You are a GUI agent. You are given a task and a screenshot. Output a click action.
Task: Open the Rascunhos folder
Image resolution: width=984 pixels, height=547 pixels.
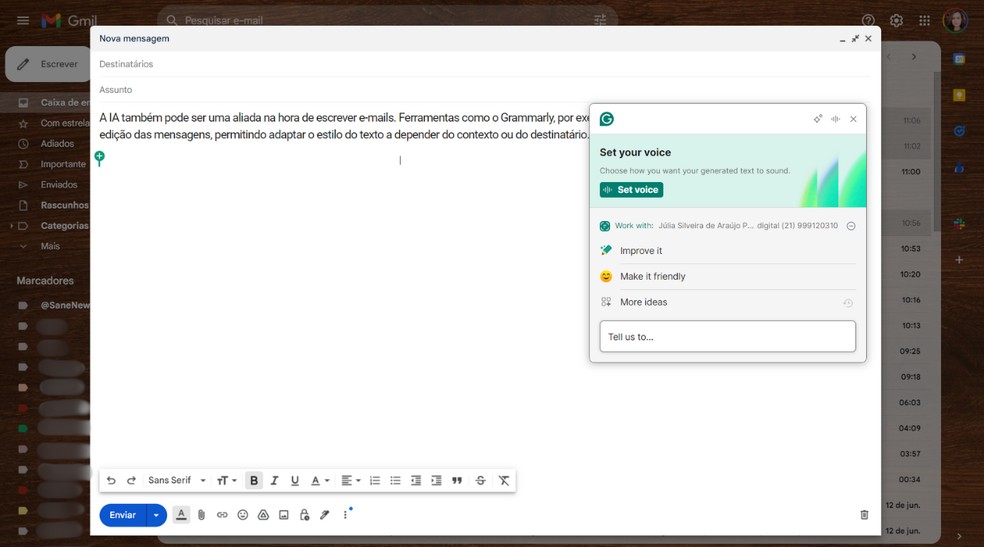pos(45,205)
